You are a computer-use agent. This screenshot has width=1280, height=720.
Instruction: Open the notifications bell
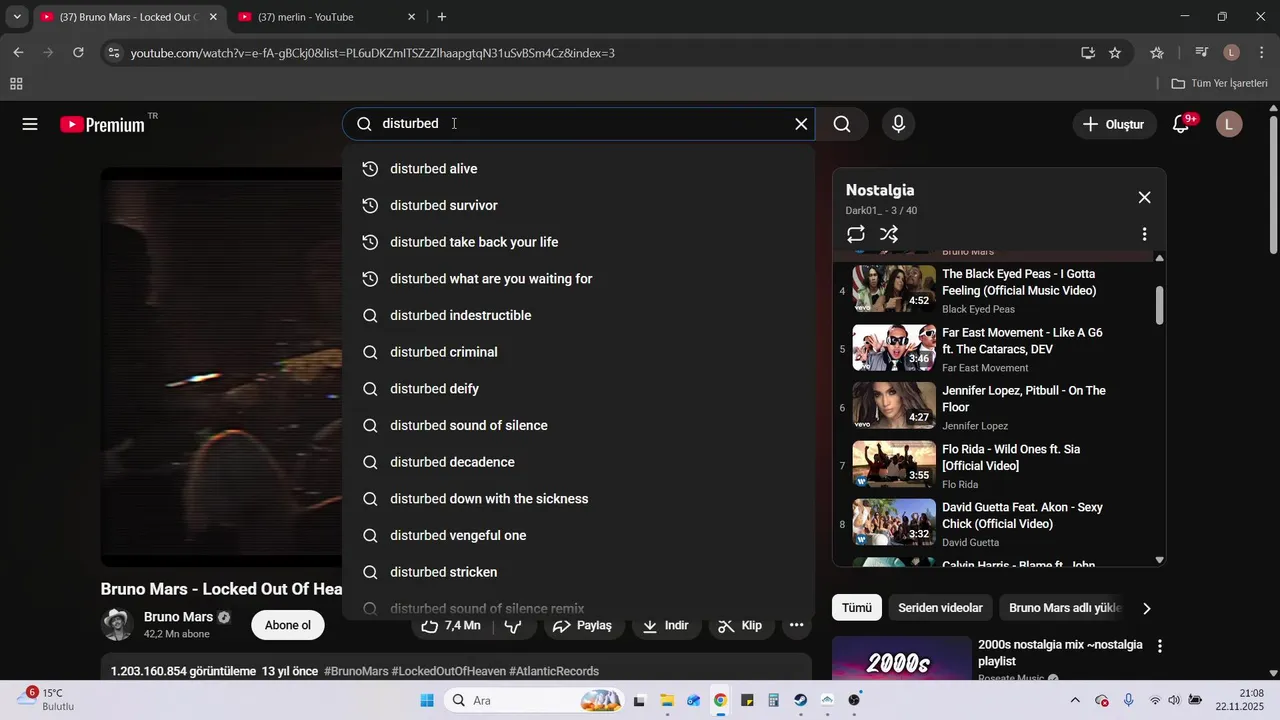(x=1181, y=124)
